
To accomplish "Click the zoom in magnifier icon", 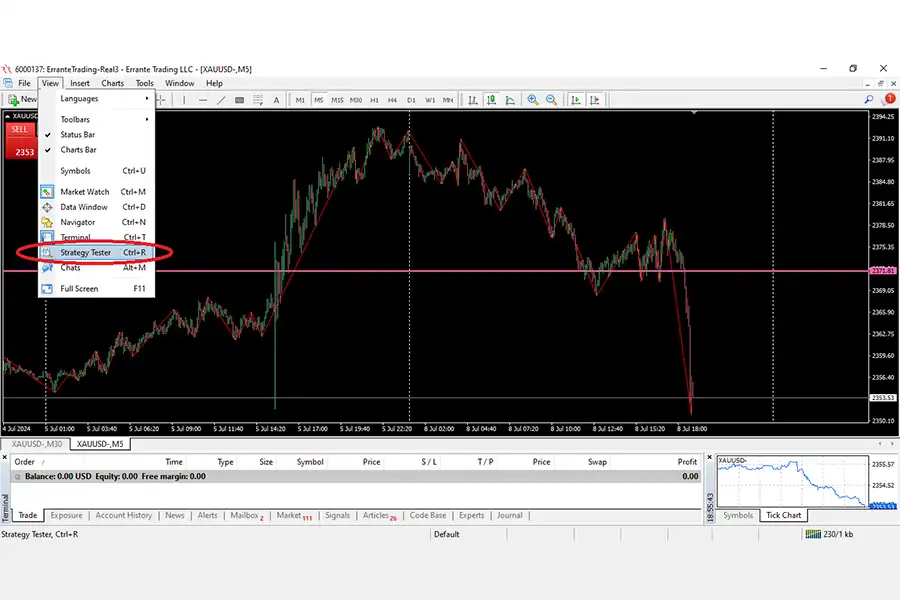I will tap(533, 100).
